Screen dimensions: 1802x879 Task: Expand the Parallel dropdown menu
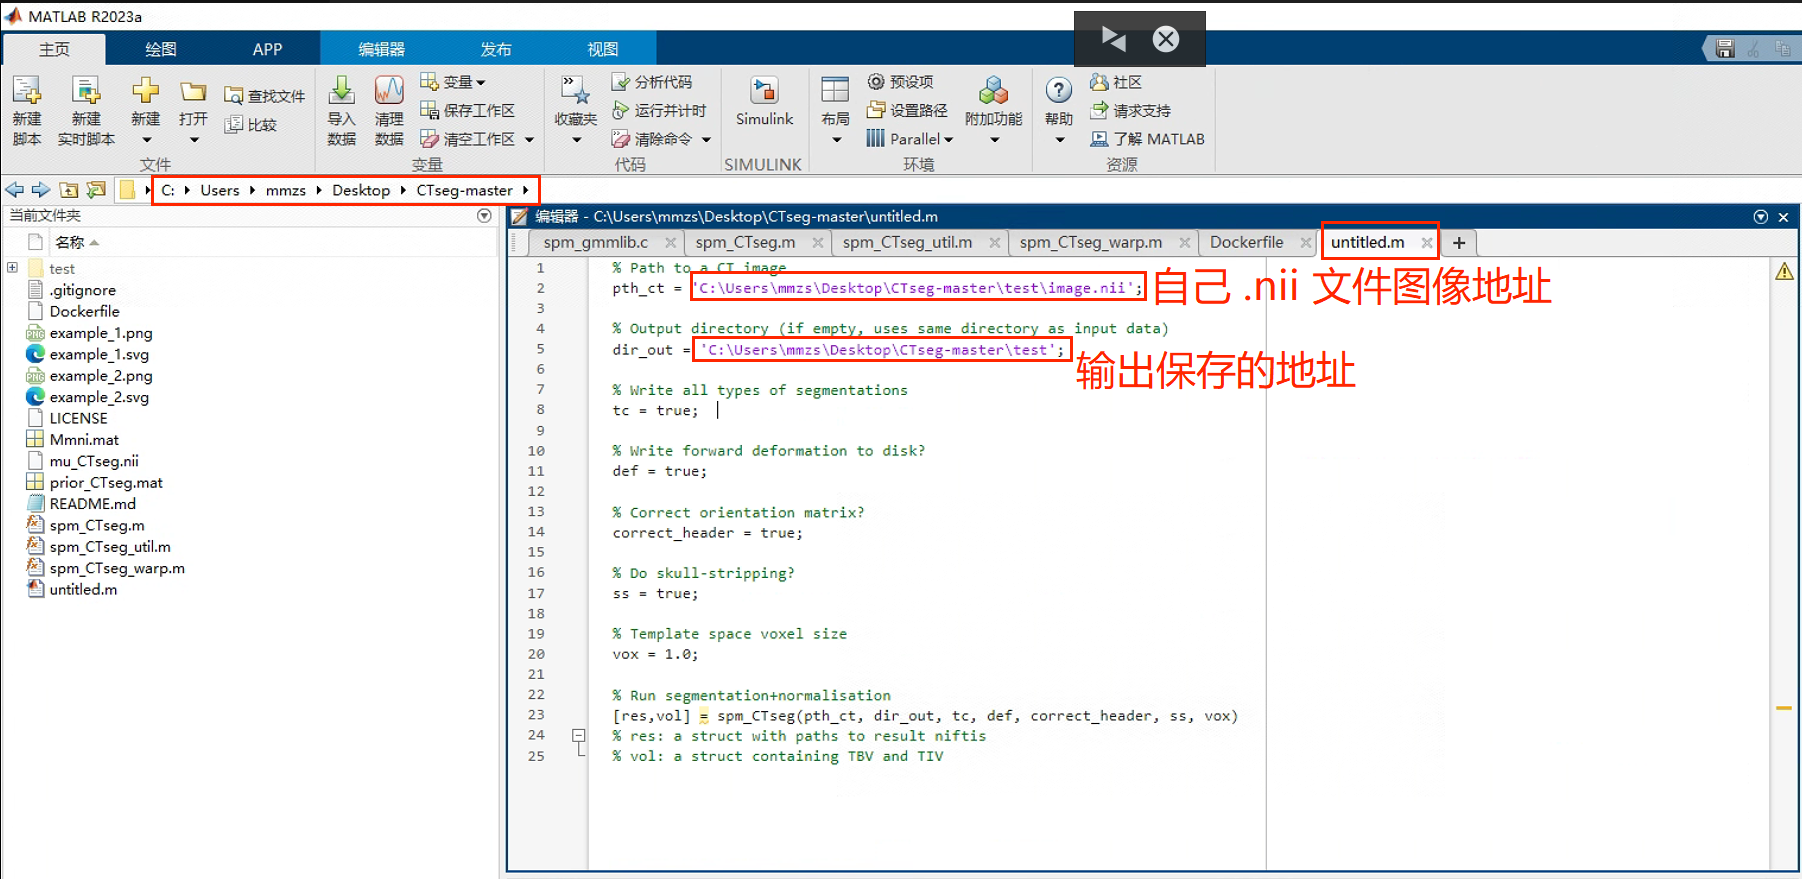[948, 140]
